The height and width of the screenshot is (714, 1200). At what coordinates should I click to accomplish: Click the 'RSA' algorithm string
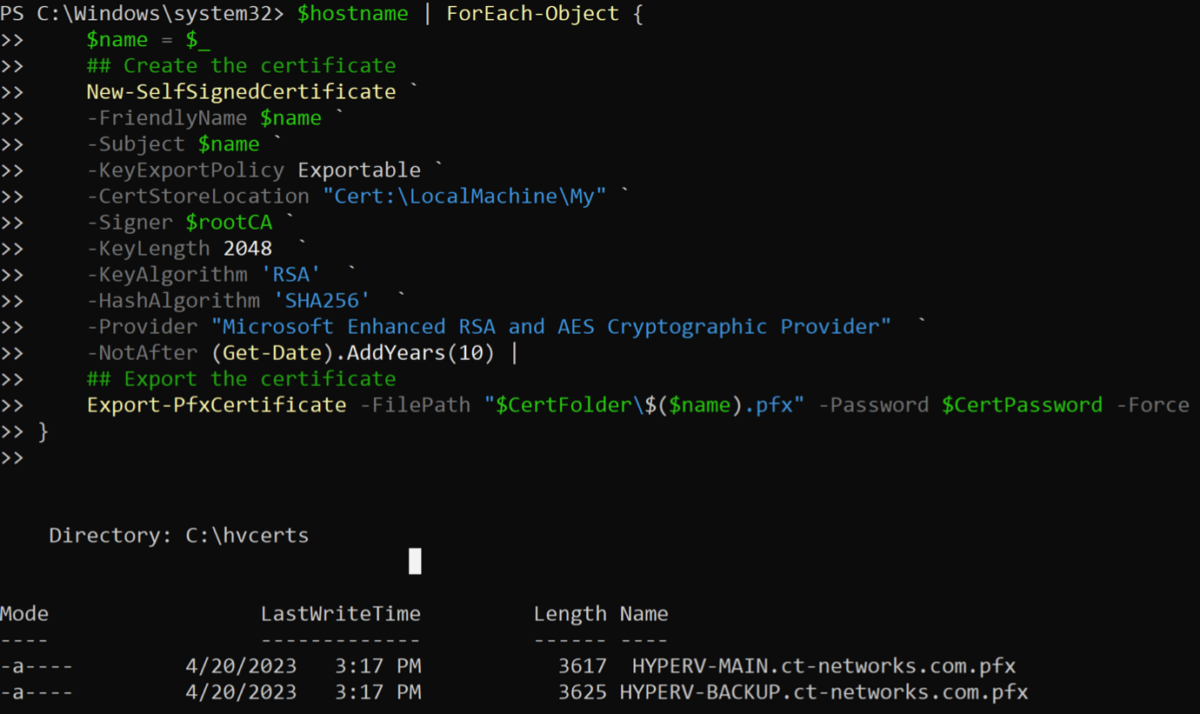tap(289, 273)
